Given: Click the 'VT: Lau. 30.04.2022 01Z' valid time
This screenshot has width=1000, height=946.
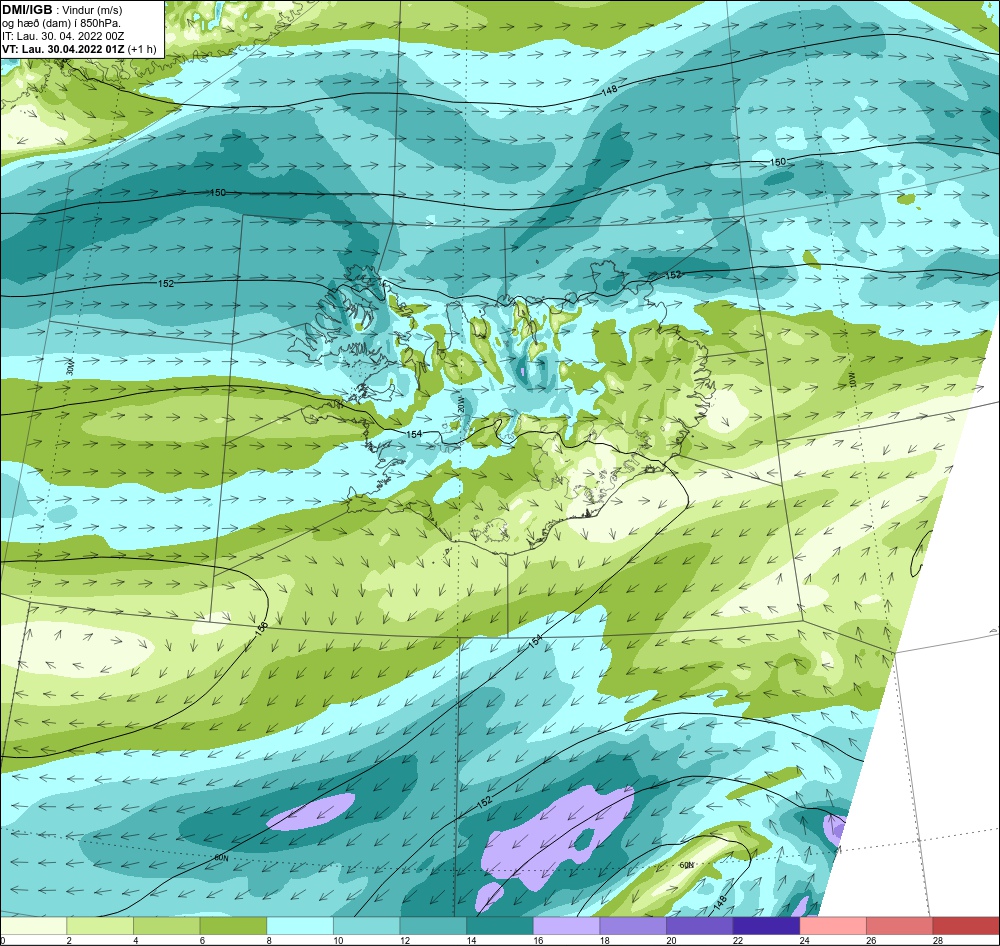Looking at the screenshot, I should 63,49.
